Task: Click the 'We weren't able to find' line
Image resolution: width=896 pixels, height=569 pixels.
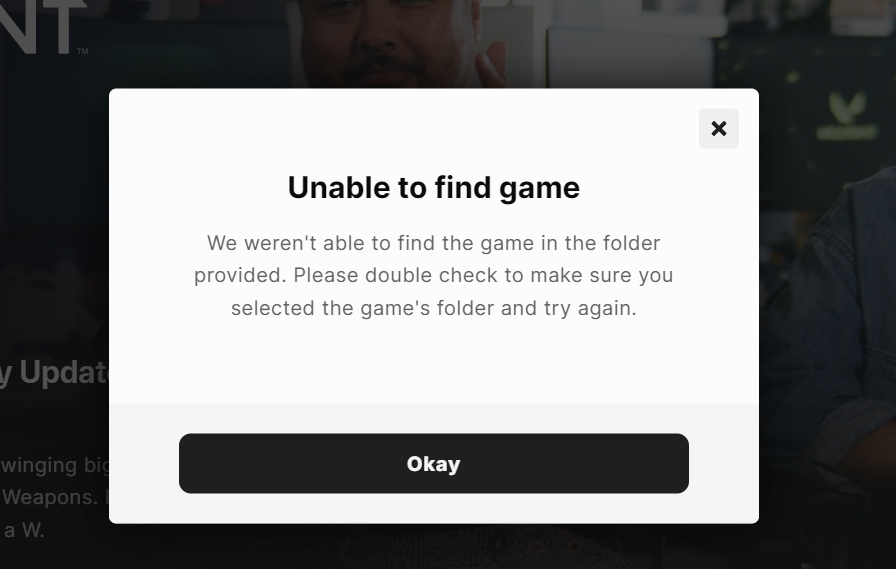Action: point(434,243)
